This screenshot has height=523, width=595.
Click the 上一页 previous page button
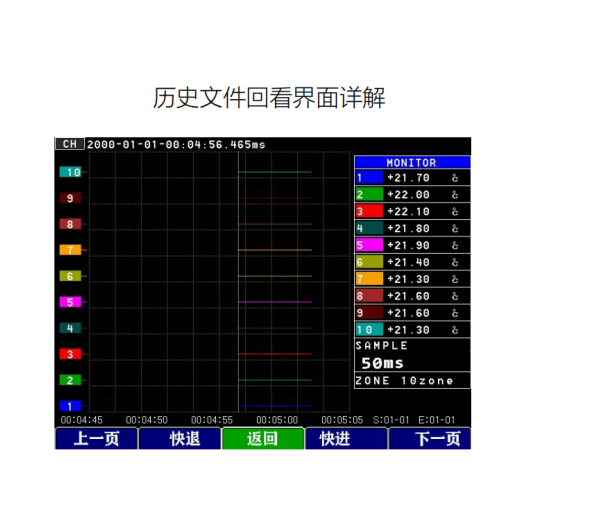coord(96,439)
